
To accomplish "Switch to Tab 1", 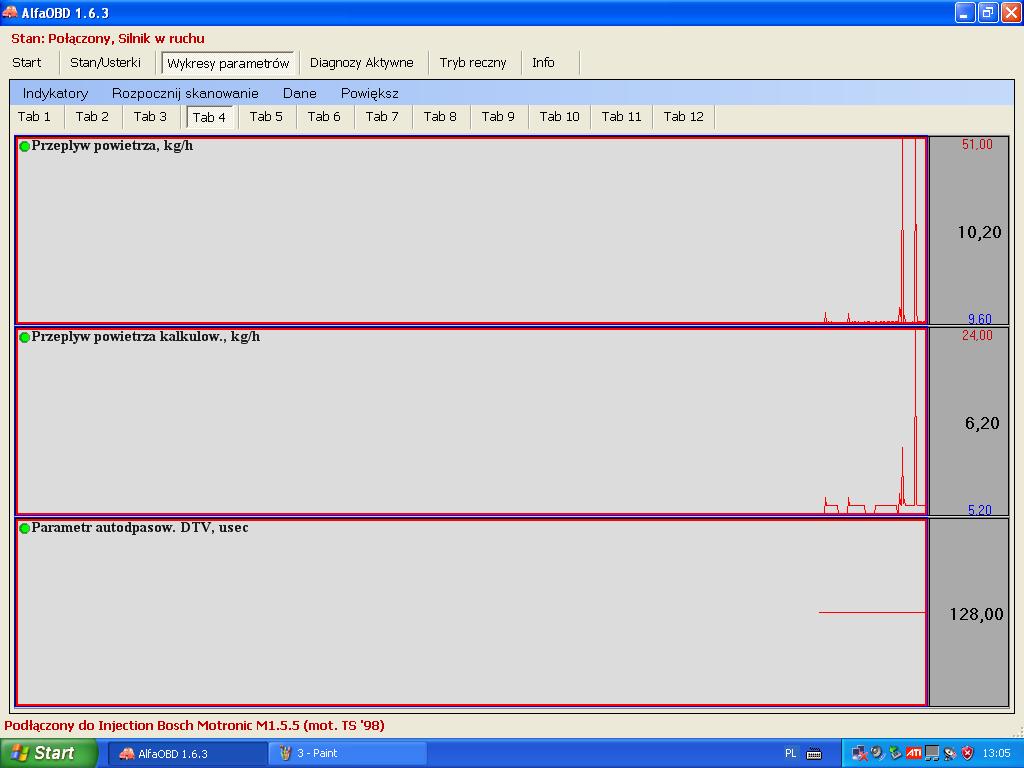I will pyautogui.click(x=34, y=117).
